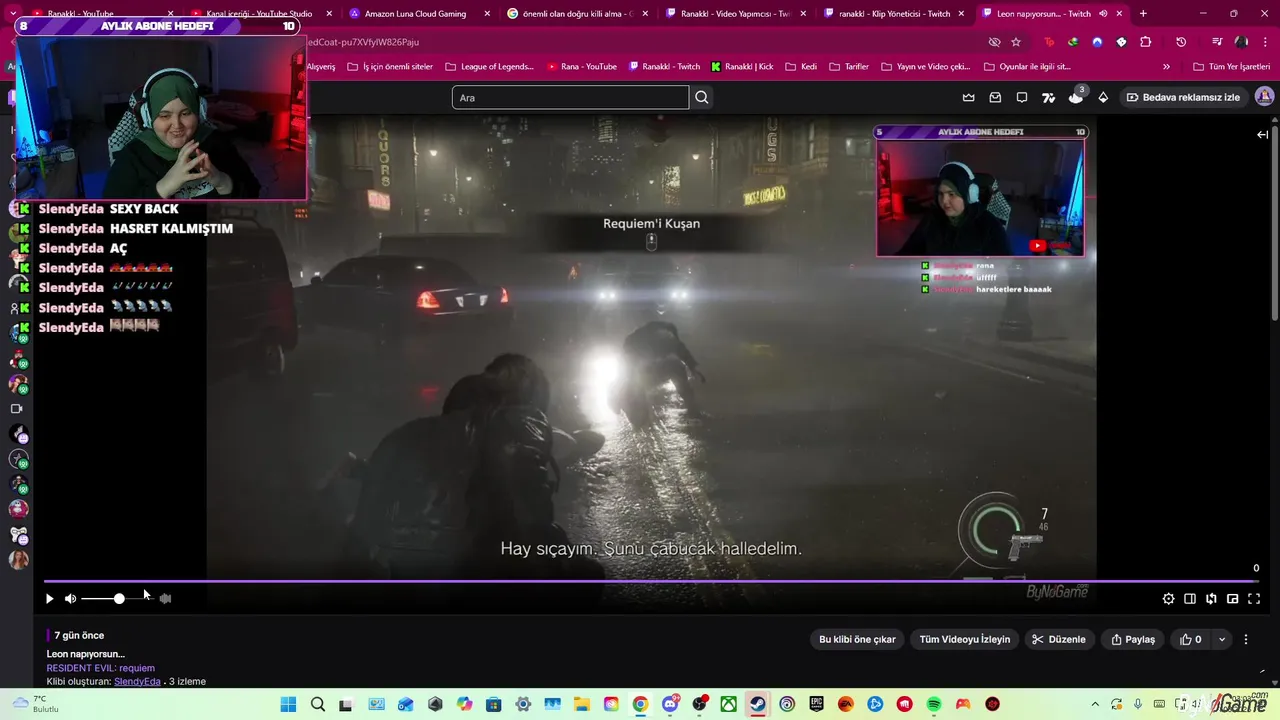The height and width of the screenshot is (720, 1280).
Task: Open 'Kedi' bookmark folder
Action: tap(801, 67)
